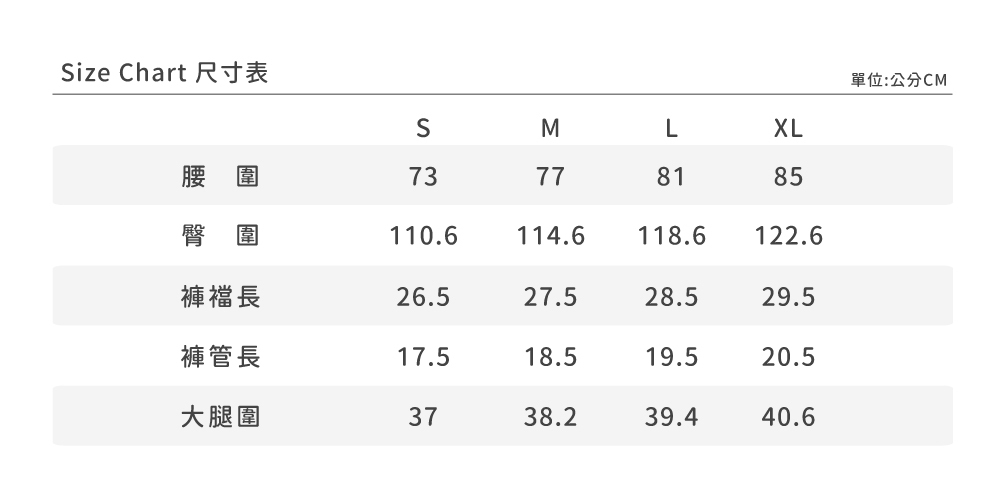Click the 29.5 rise length cell
The height and width of the screenshot is (500, 1005).
[x=788, y=296]
